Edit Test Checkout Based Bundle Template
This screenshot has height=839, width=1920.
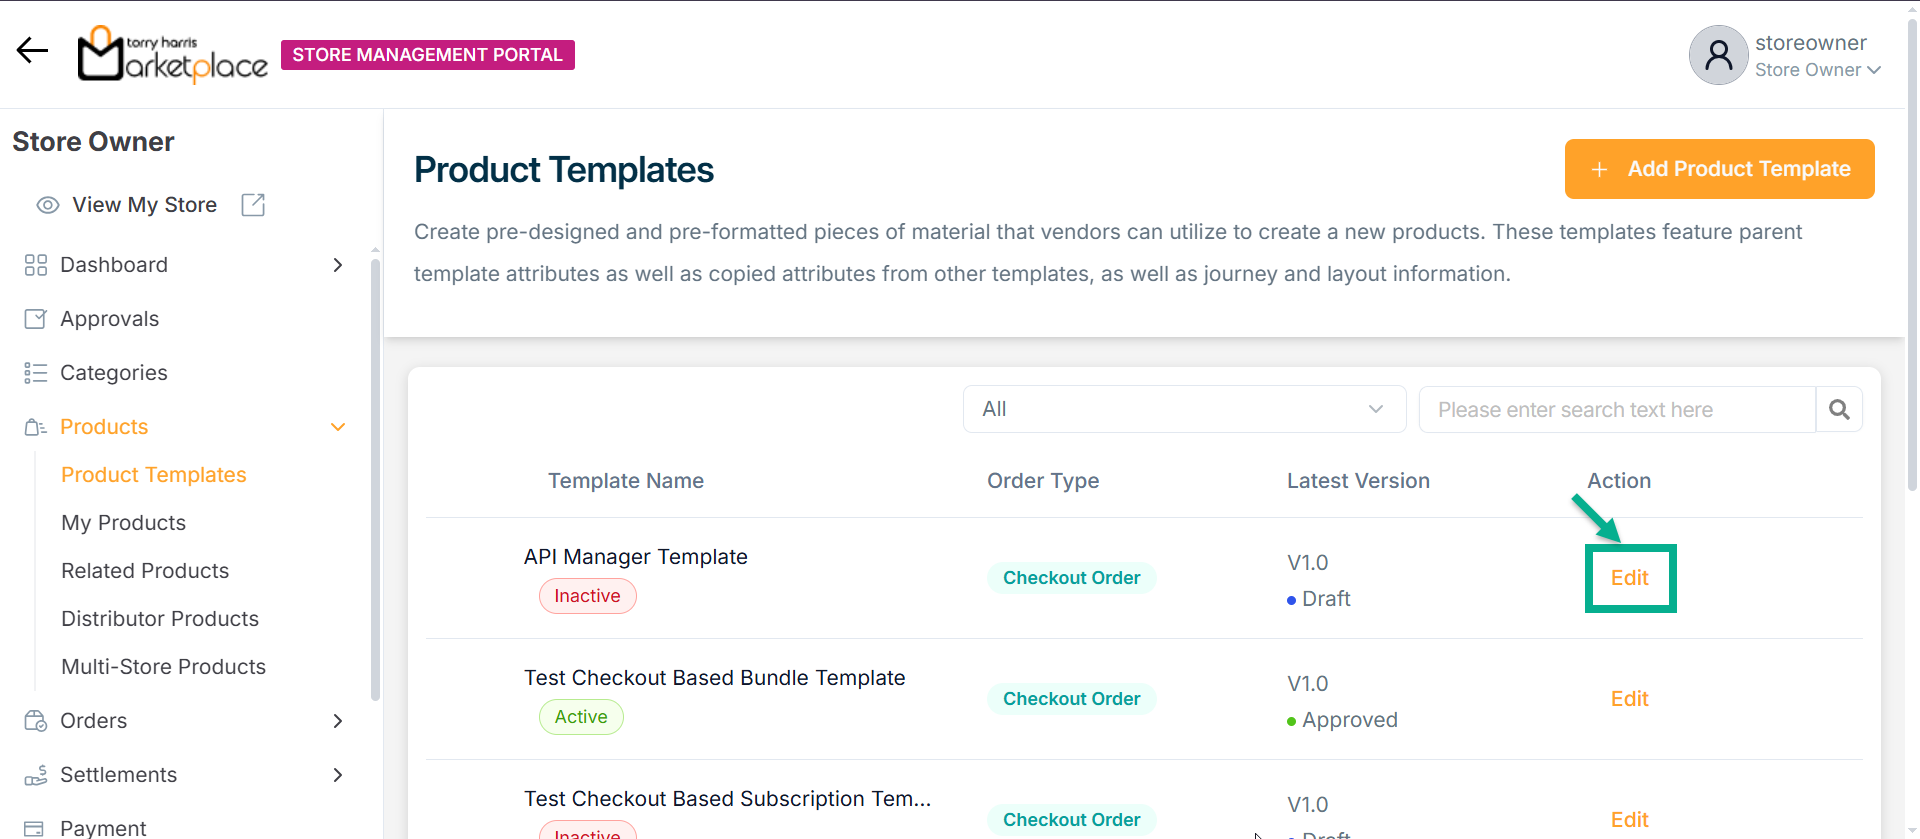pyautogui.click(x=1629, y=699)
